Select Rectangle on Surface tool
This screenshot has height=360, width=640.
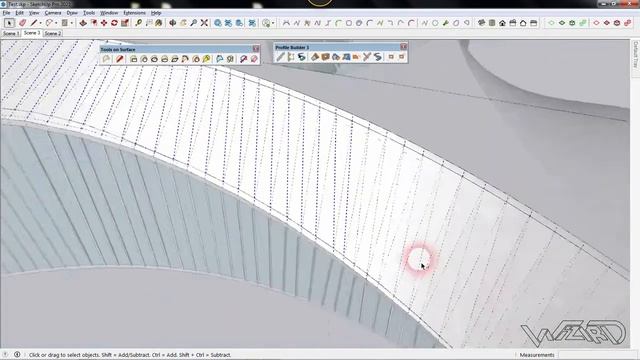[x=133, y=59]
